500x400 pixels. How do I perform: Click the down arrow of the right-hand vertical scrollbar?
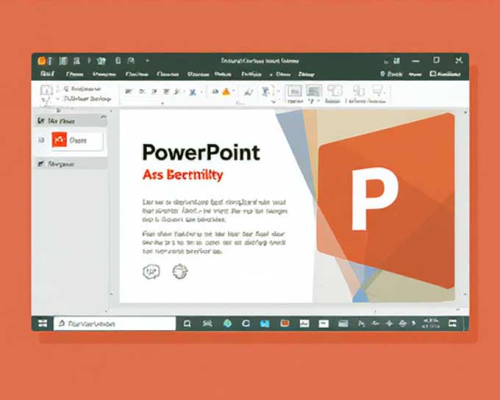(x=465, y=295)
